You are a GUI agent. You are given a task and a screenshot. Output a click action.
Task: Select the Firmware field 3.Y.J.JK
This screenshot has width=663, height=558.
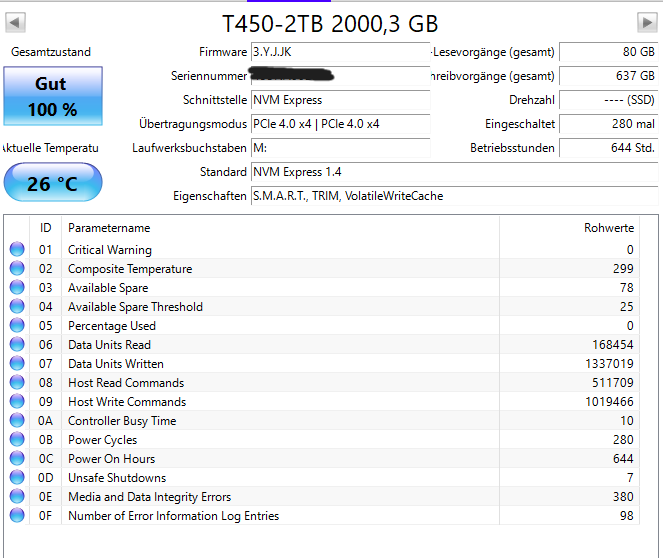coord(340,52)
